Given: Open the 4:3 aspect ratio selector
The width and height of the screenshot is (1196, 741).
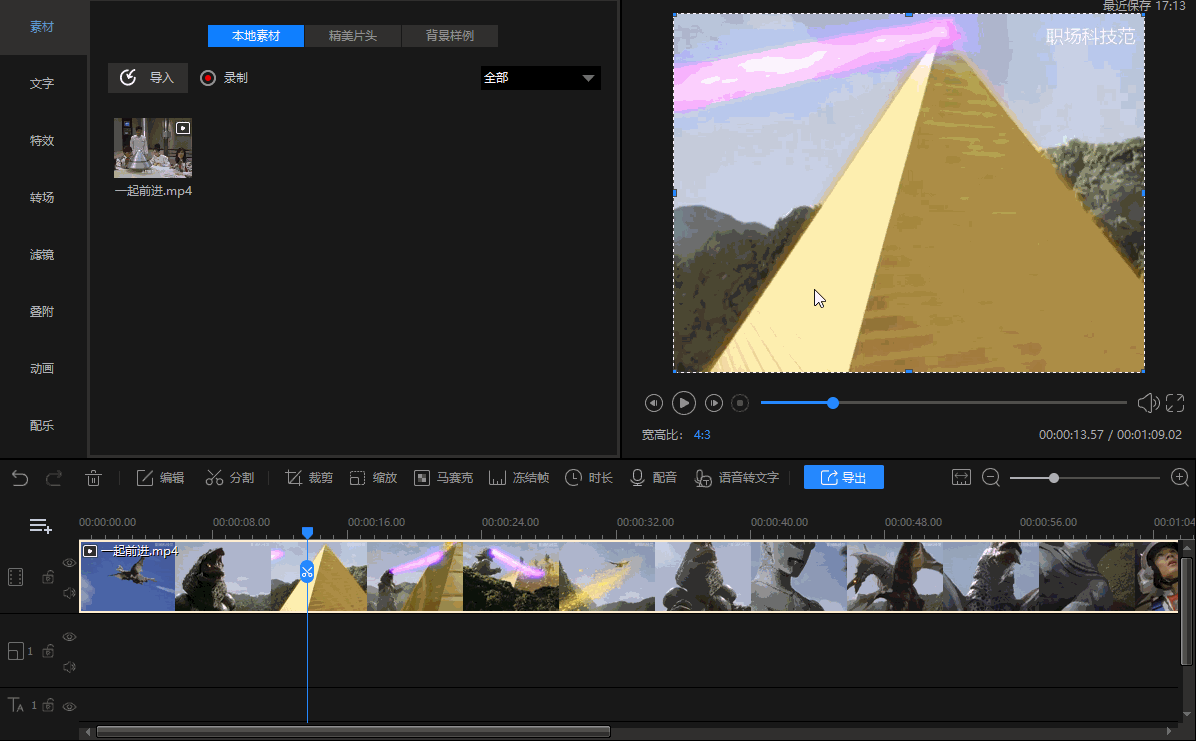Looking at the screenshot, I should coord(702,435).
